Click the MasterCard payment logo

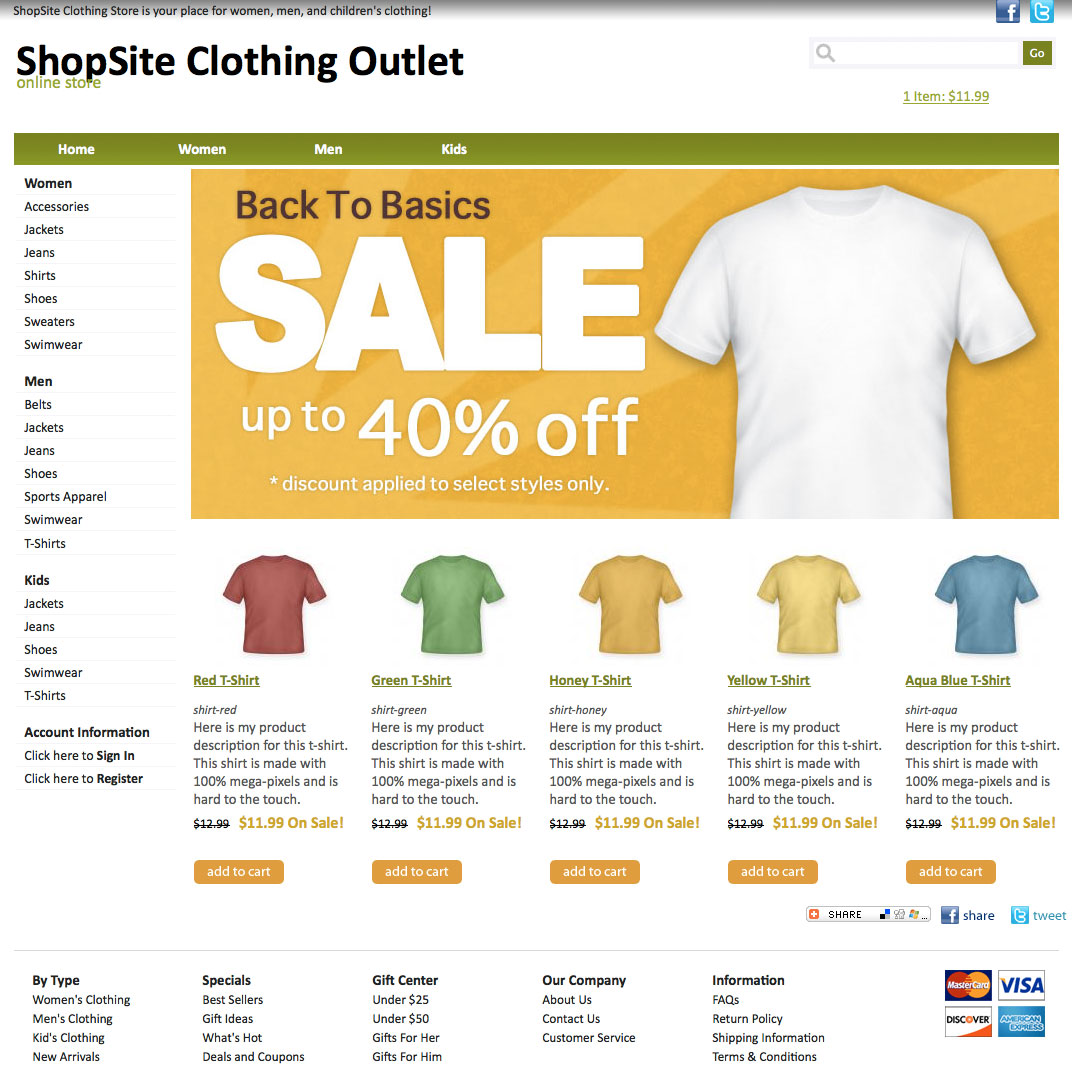pos(968,985)
